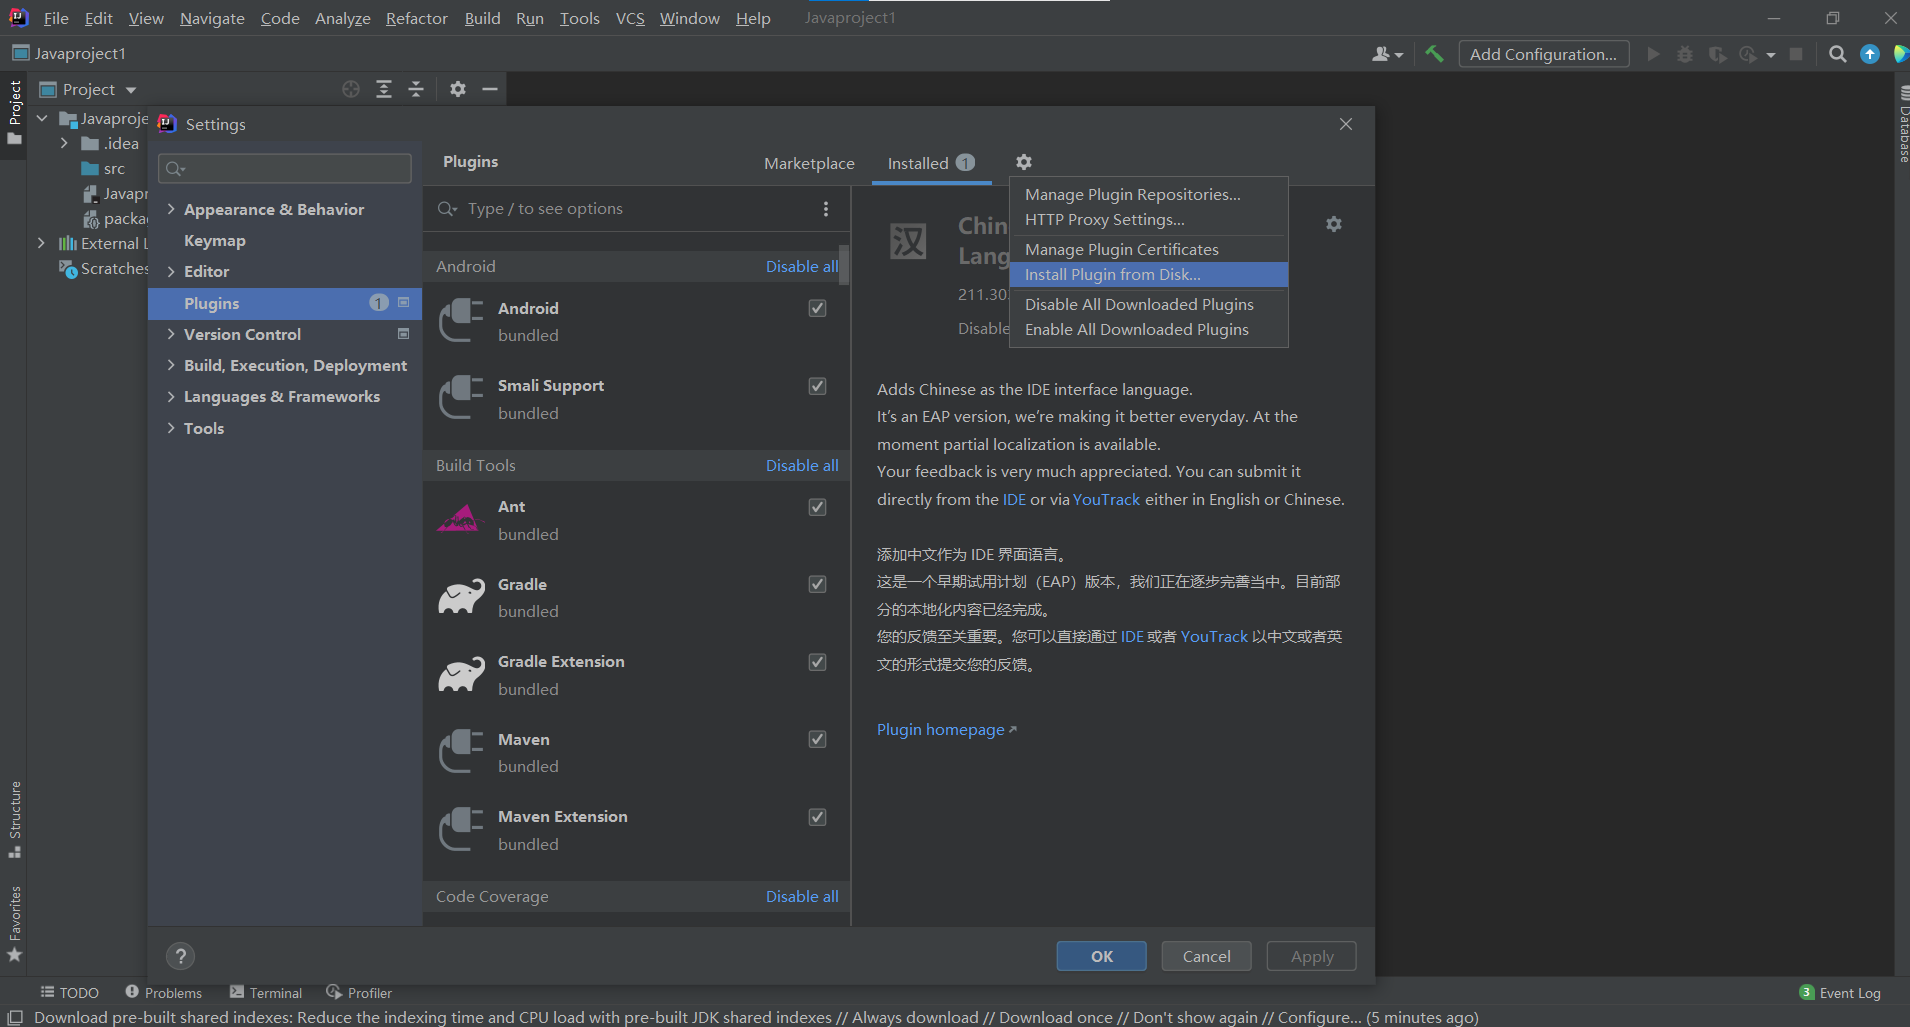Expand the Tools settings category

point(171,428)
